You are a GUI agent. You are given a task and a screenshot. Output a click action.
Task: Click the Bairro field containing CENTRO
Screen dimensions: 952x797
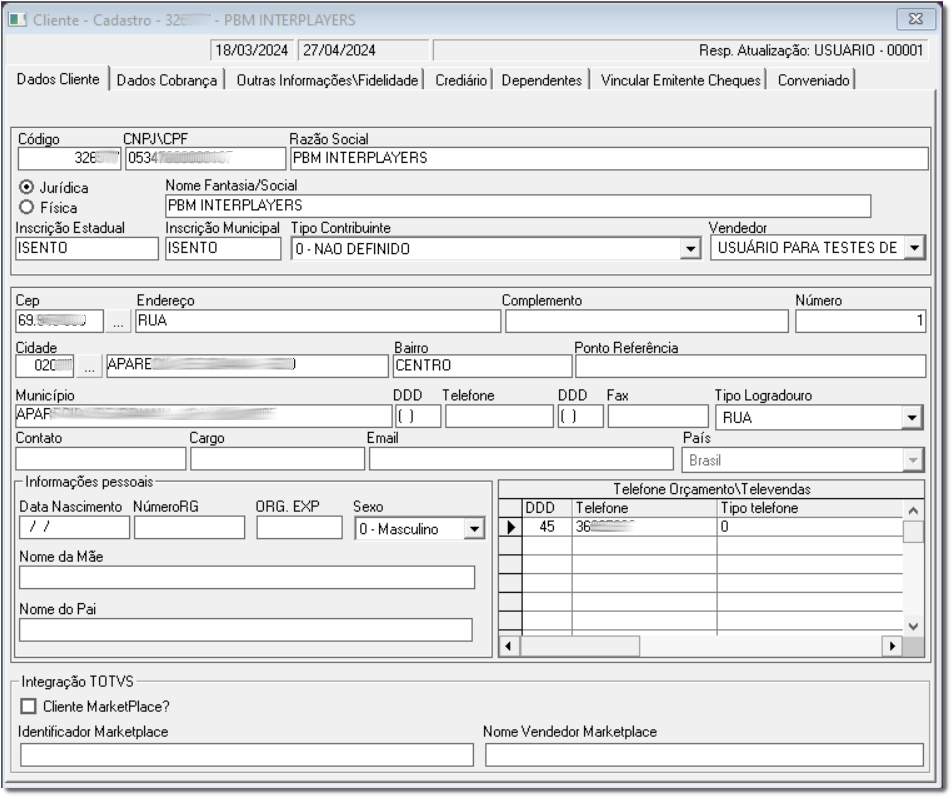tap(483, 366)
